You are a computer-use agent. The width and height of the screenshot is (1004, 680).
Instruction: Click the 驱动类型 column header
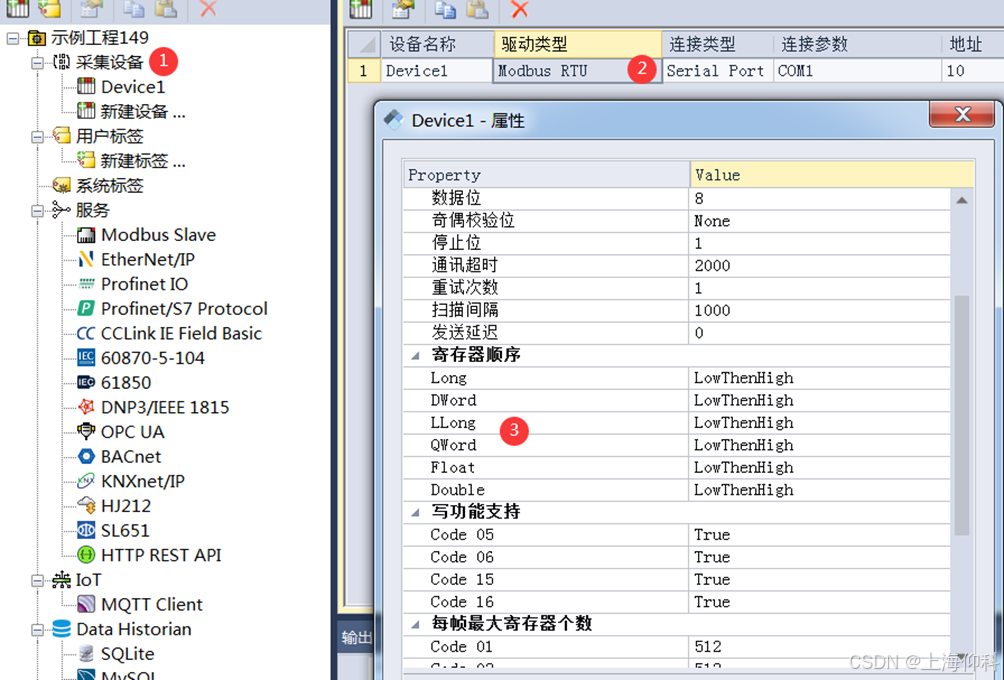click(578, 44)
